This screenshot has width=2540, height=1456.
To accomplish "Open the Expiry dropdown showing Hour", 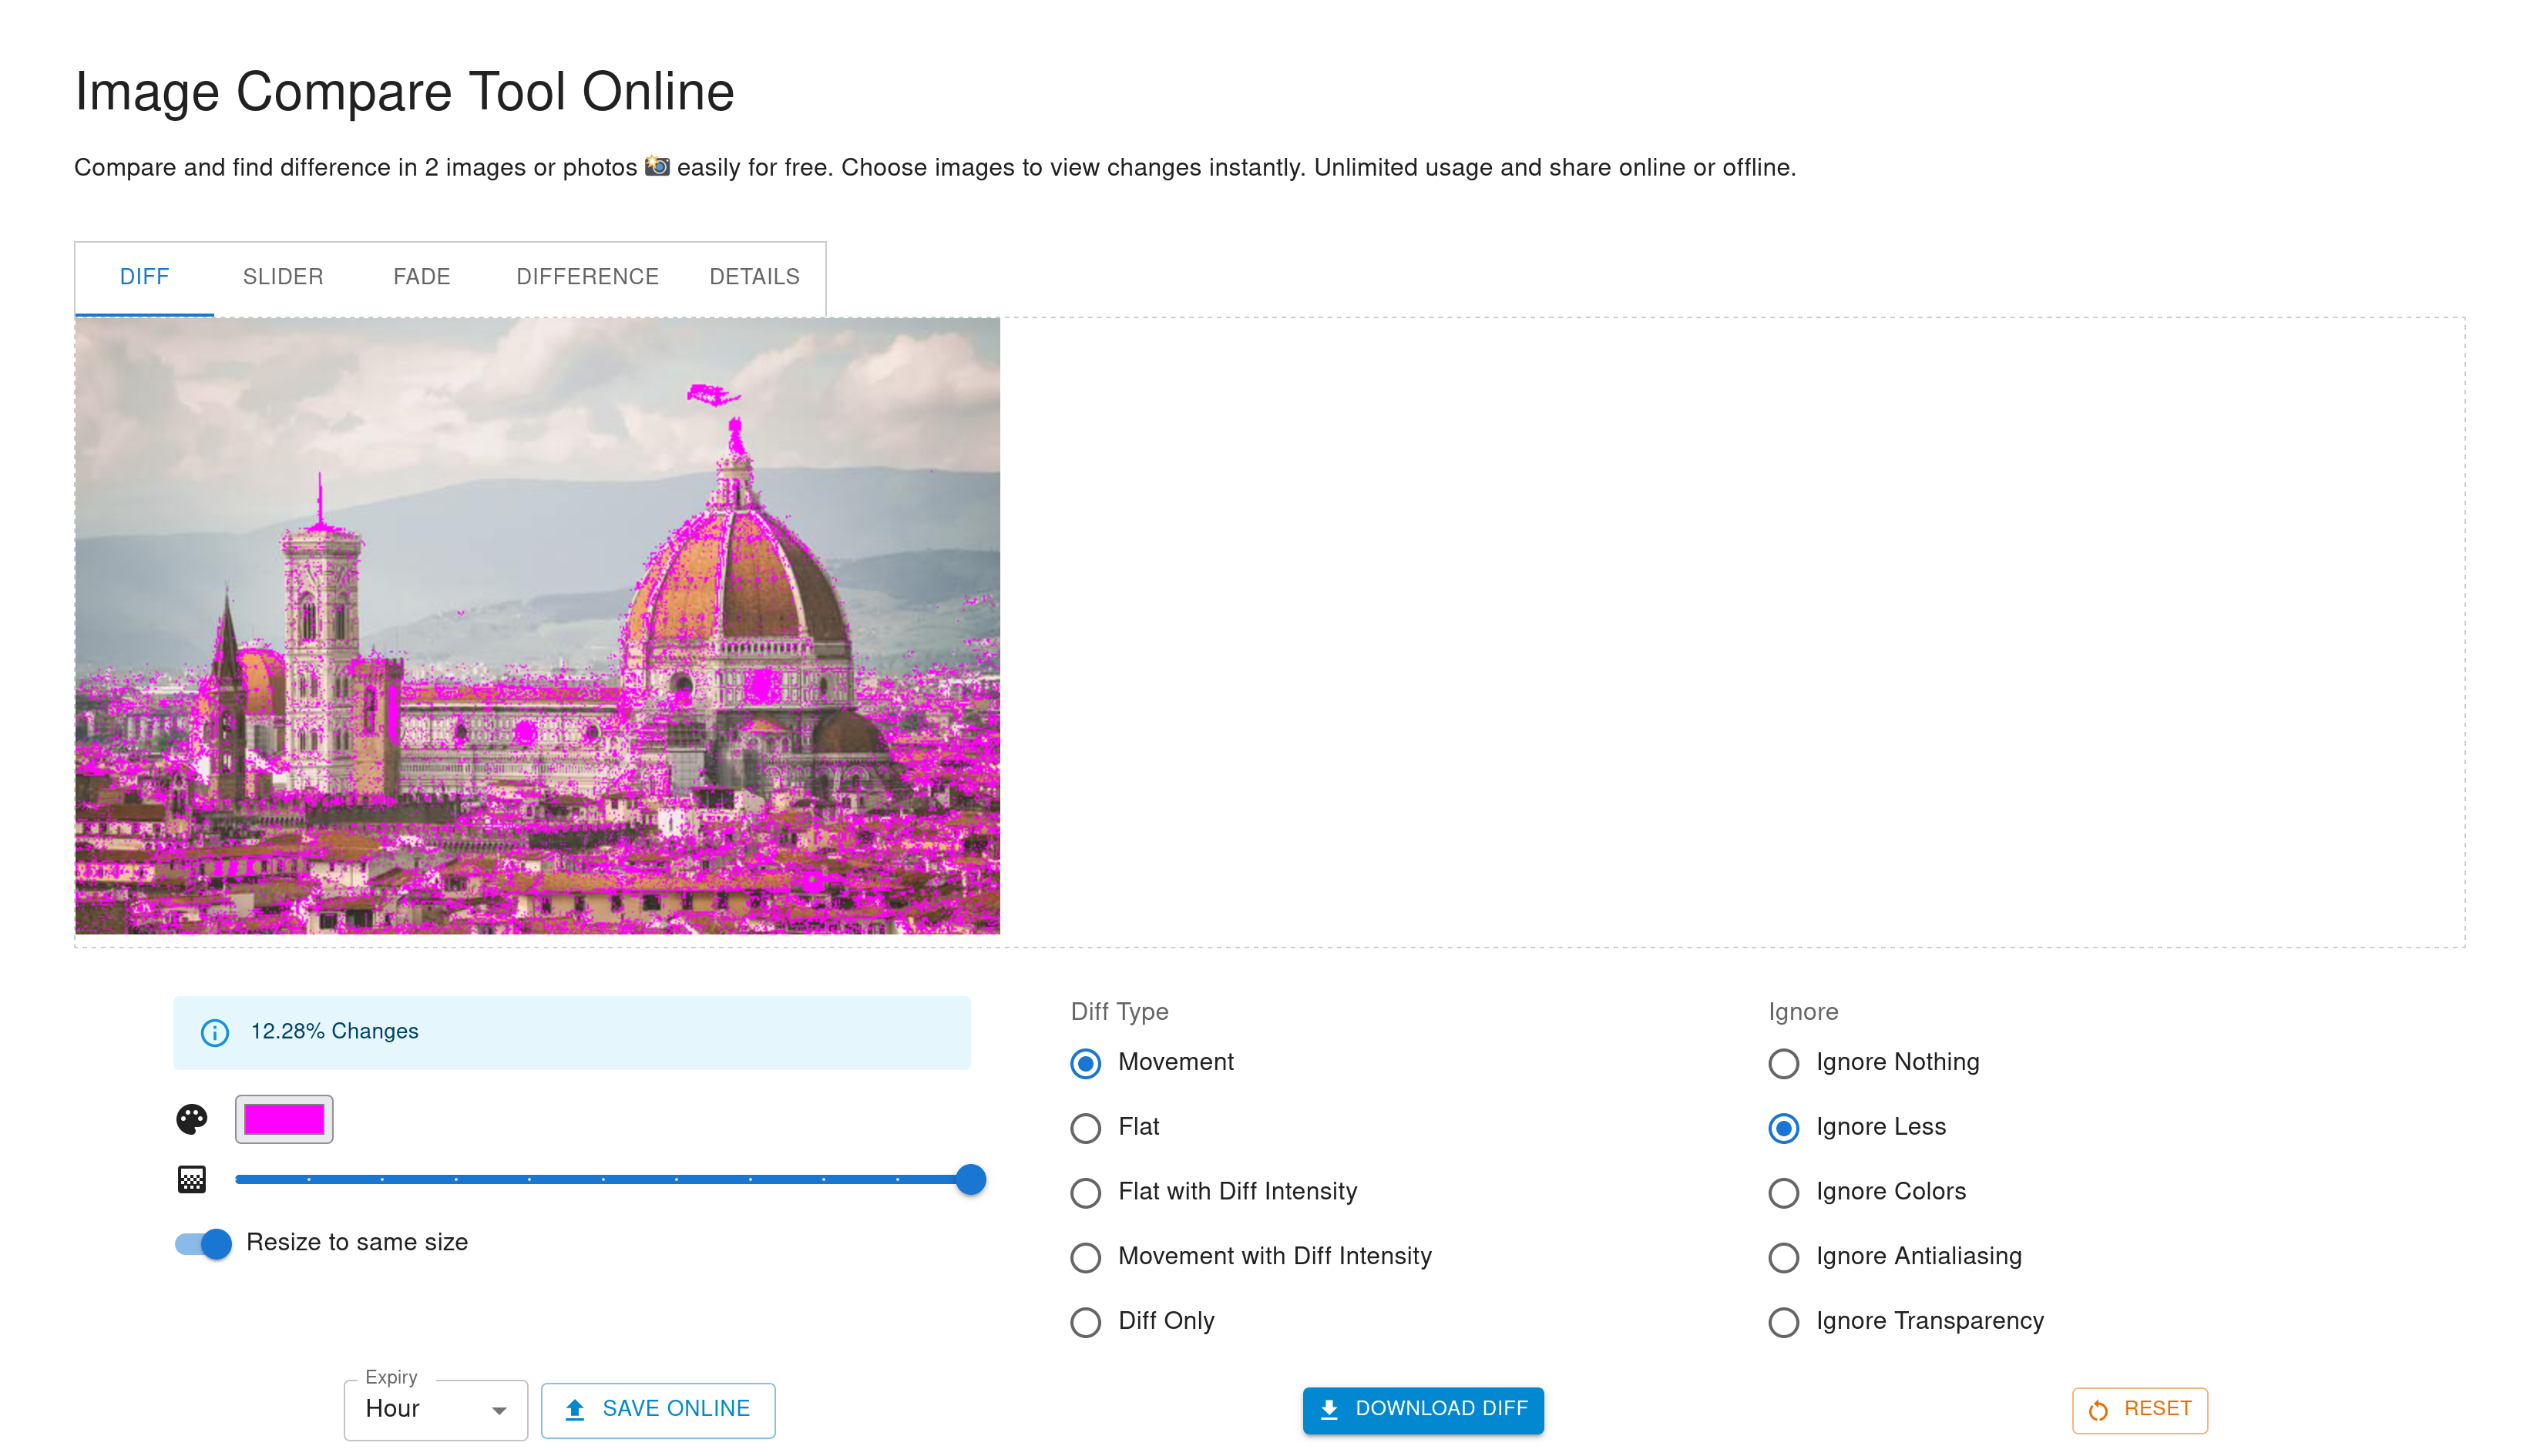I will tap(421, 1409).
